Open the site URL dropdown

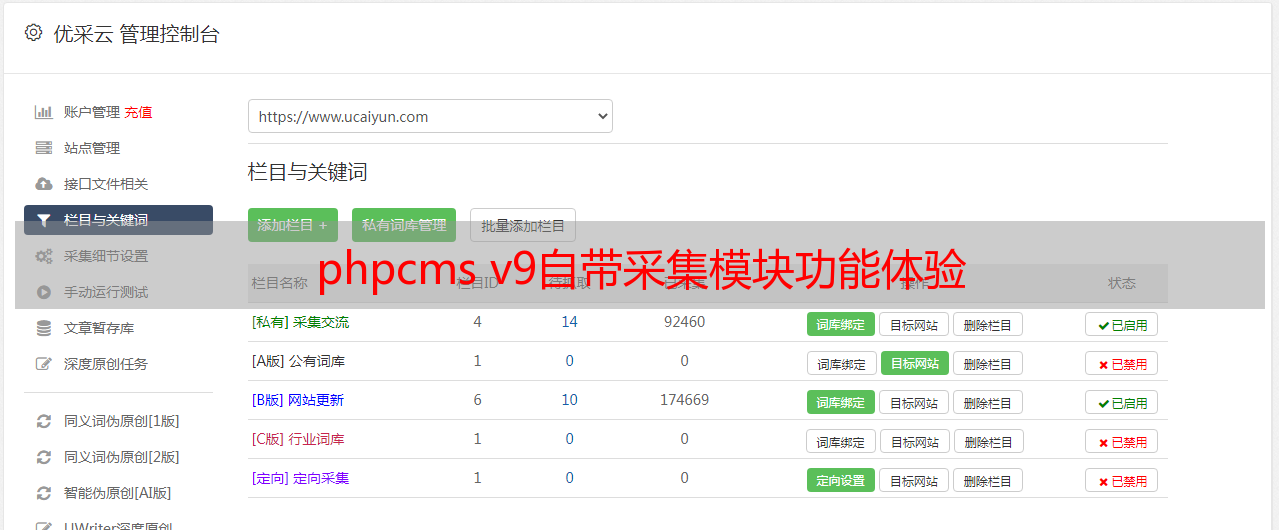pos(430,116)
